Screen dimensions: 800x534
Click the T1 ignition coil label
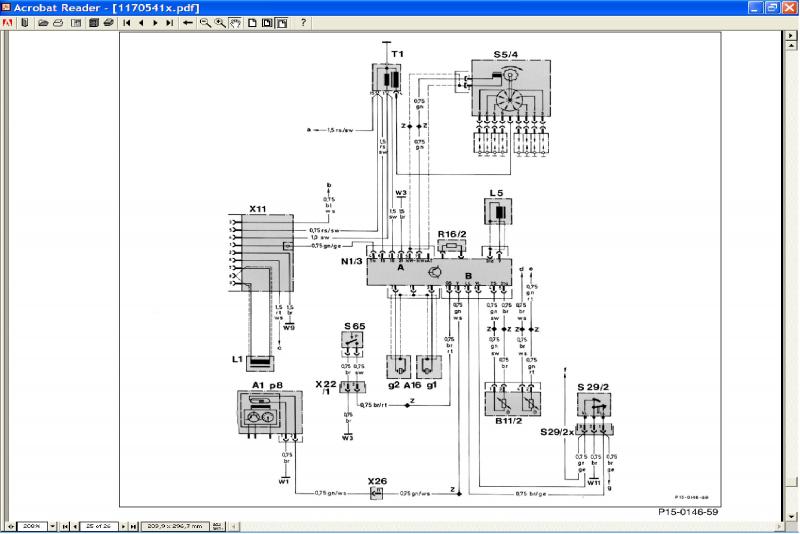point(397,54)
